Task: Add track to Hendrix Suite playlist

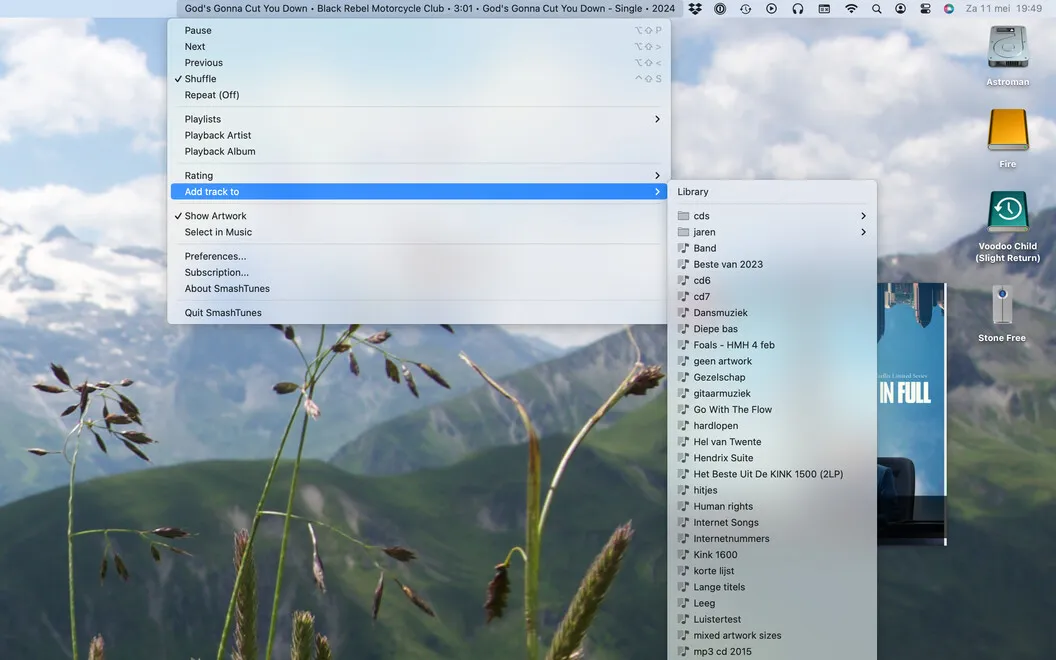Action: coord(772,458)
